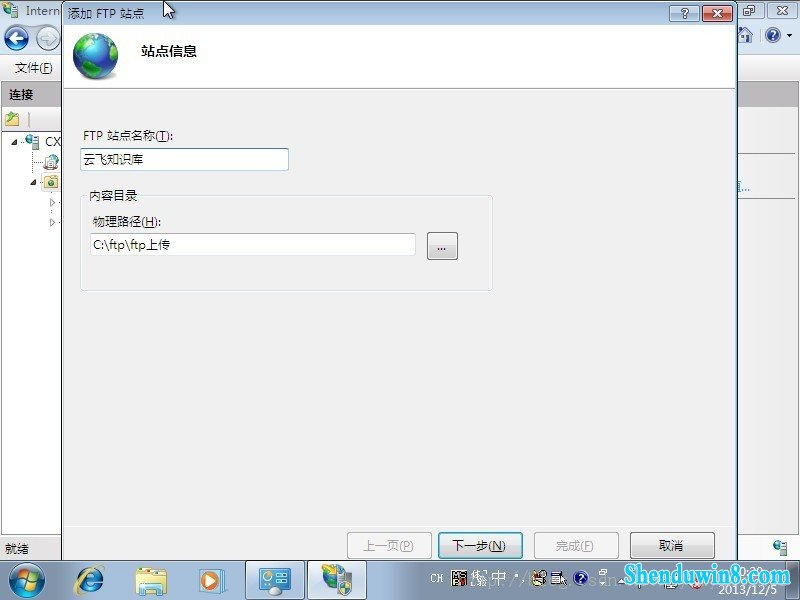The width and height of the screenshot is (800, 600).
Task: Click the connections toolbar folder icon
Action: click(x=12, y=119)
